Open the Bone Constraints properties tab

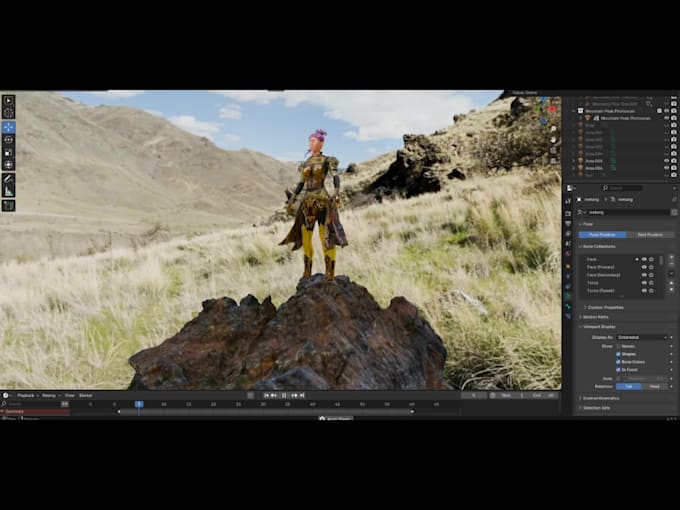click(568, 317)
